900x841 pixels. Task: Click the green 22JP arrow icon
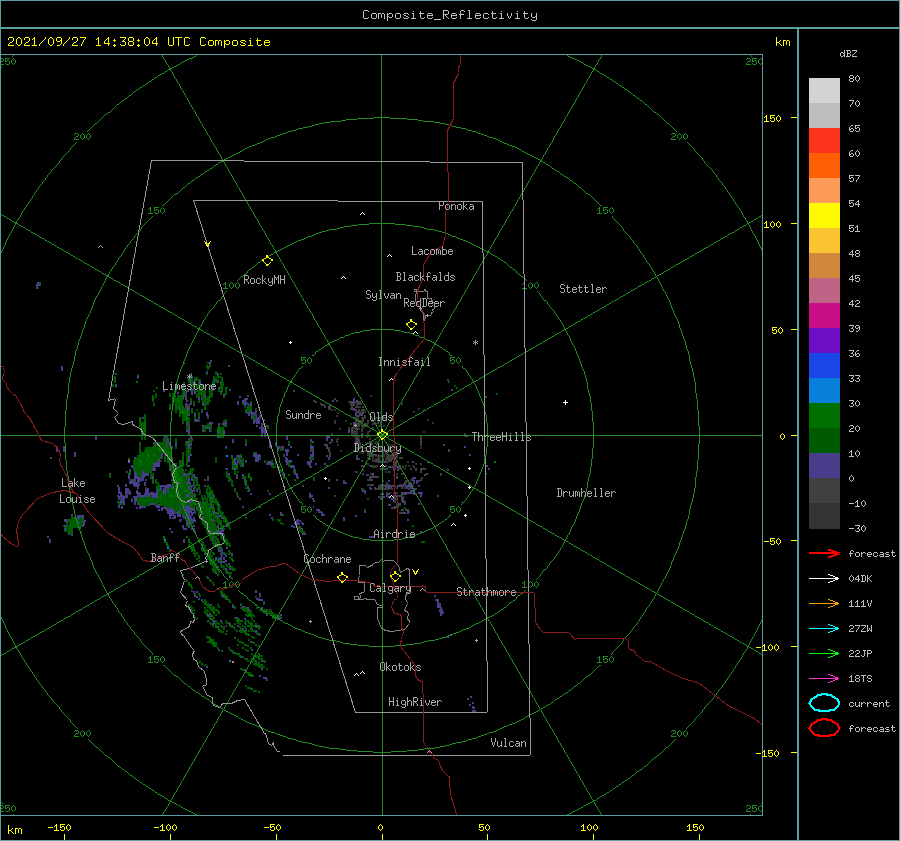point(824,653)
